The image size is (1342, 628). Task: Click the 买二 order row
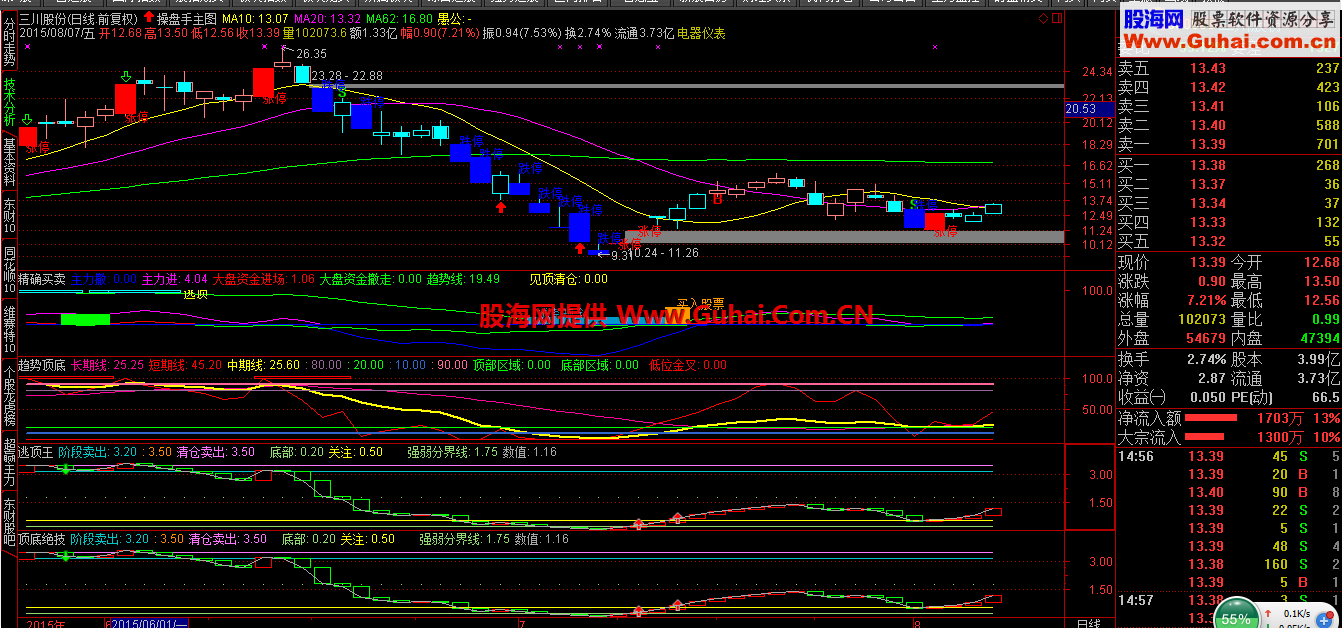(x=1228, y=184)
